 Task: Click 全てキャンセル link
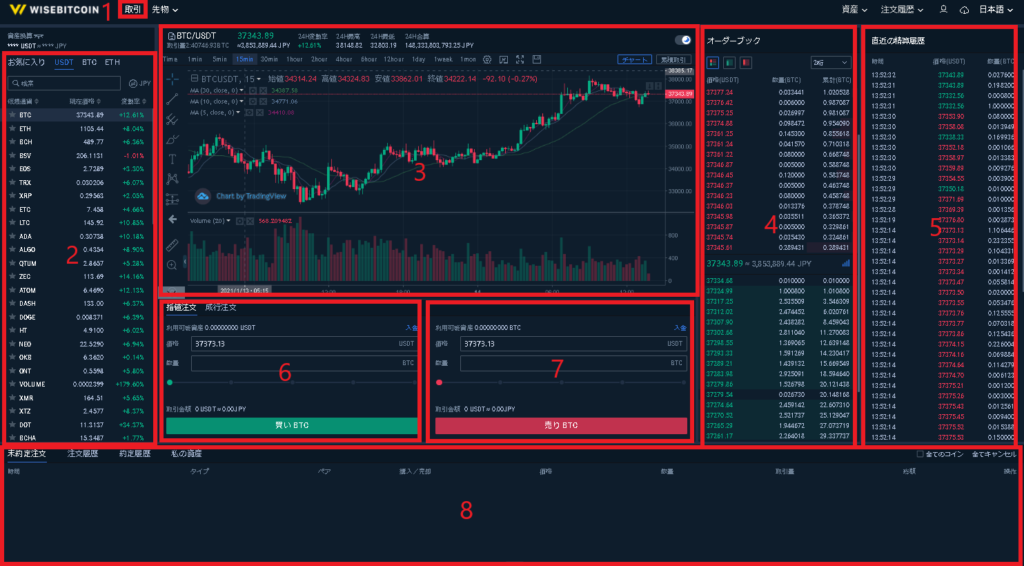click(994, 454)
